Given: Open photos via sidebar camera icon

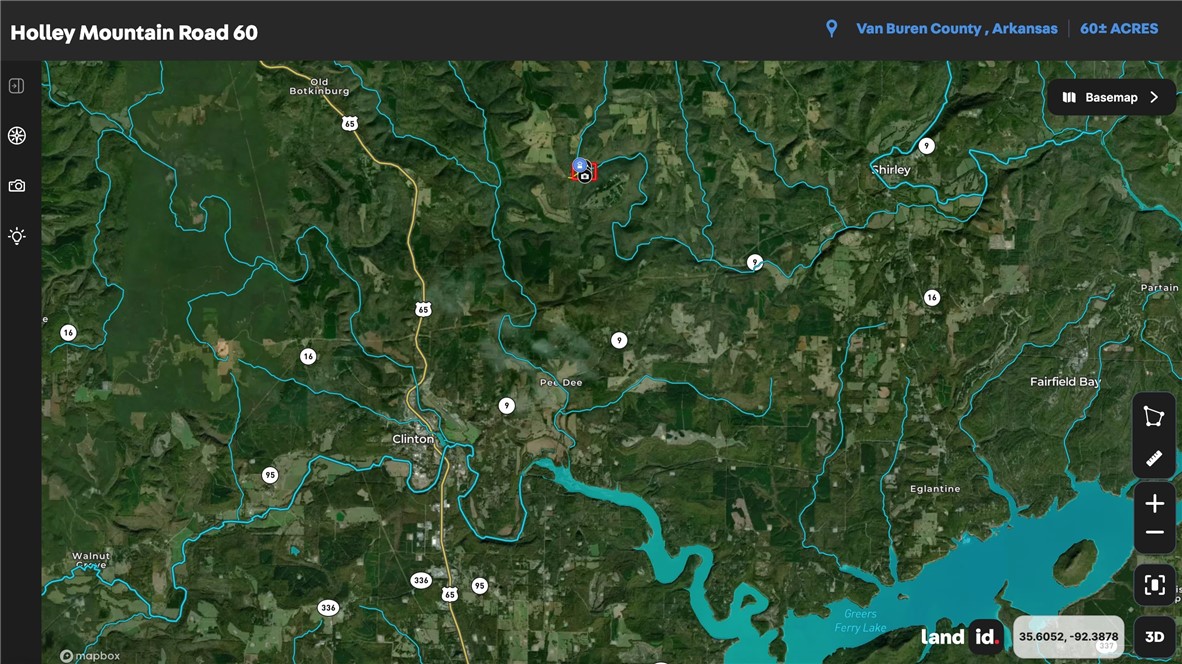Looking at the screenshot, I should point(16,186).
